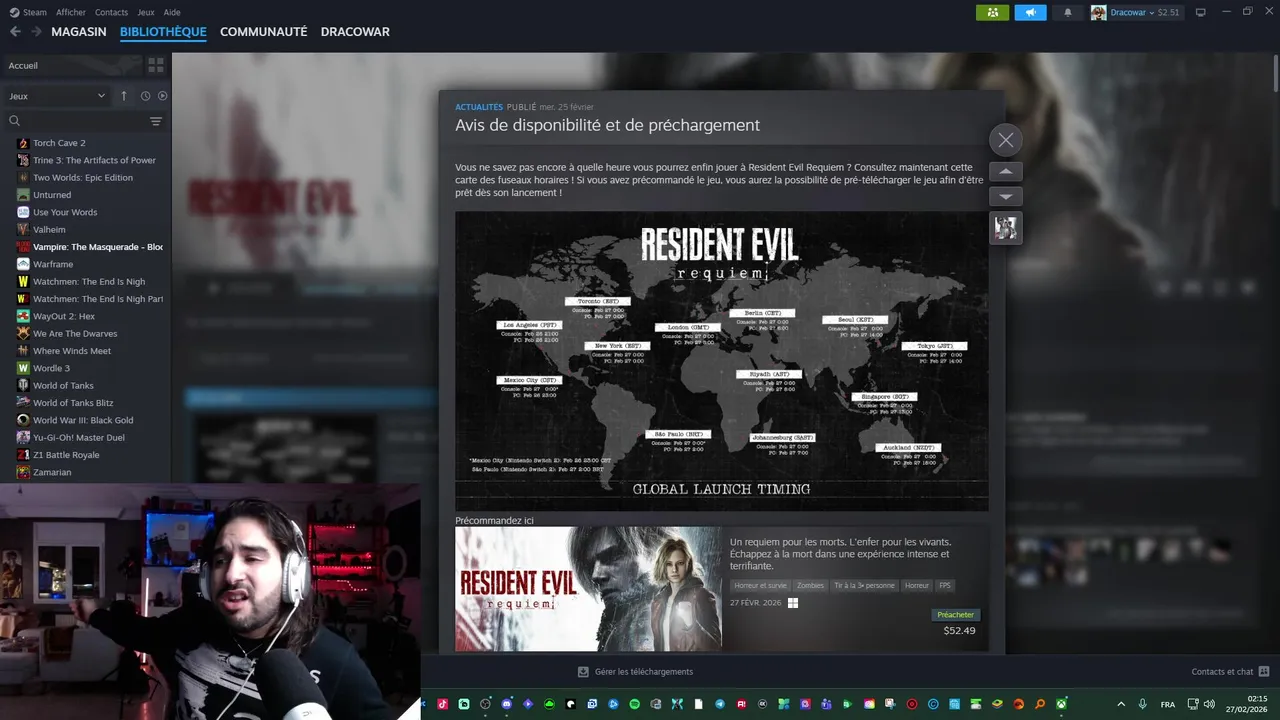
Task: Open the Steam menu
Action: coord(28,12)
